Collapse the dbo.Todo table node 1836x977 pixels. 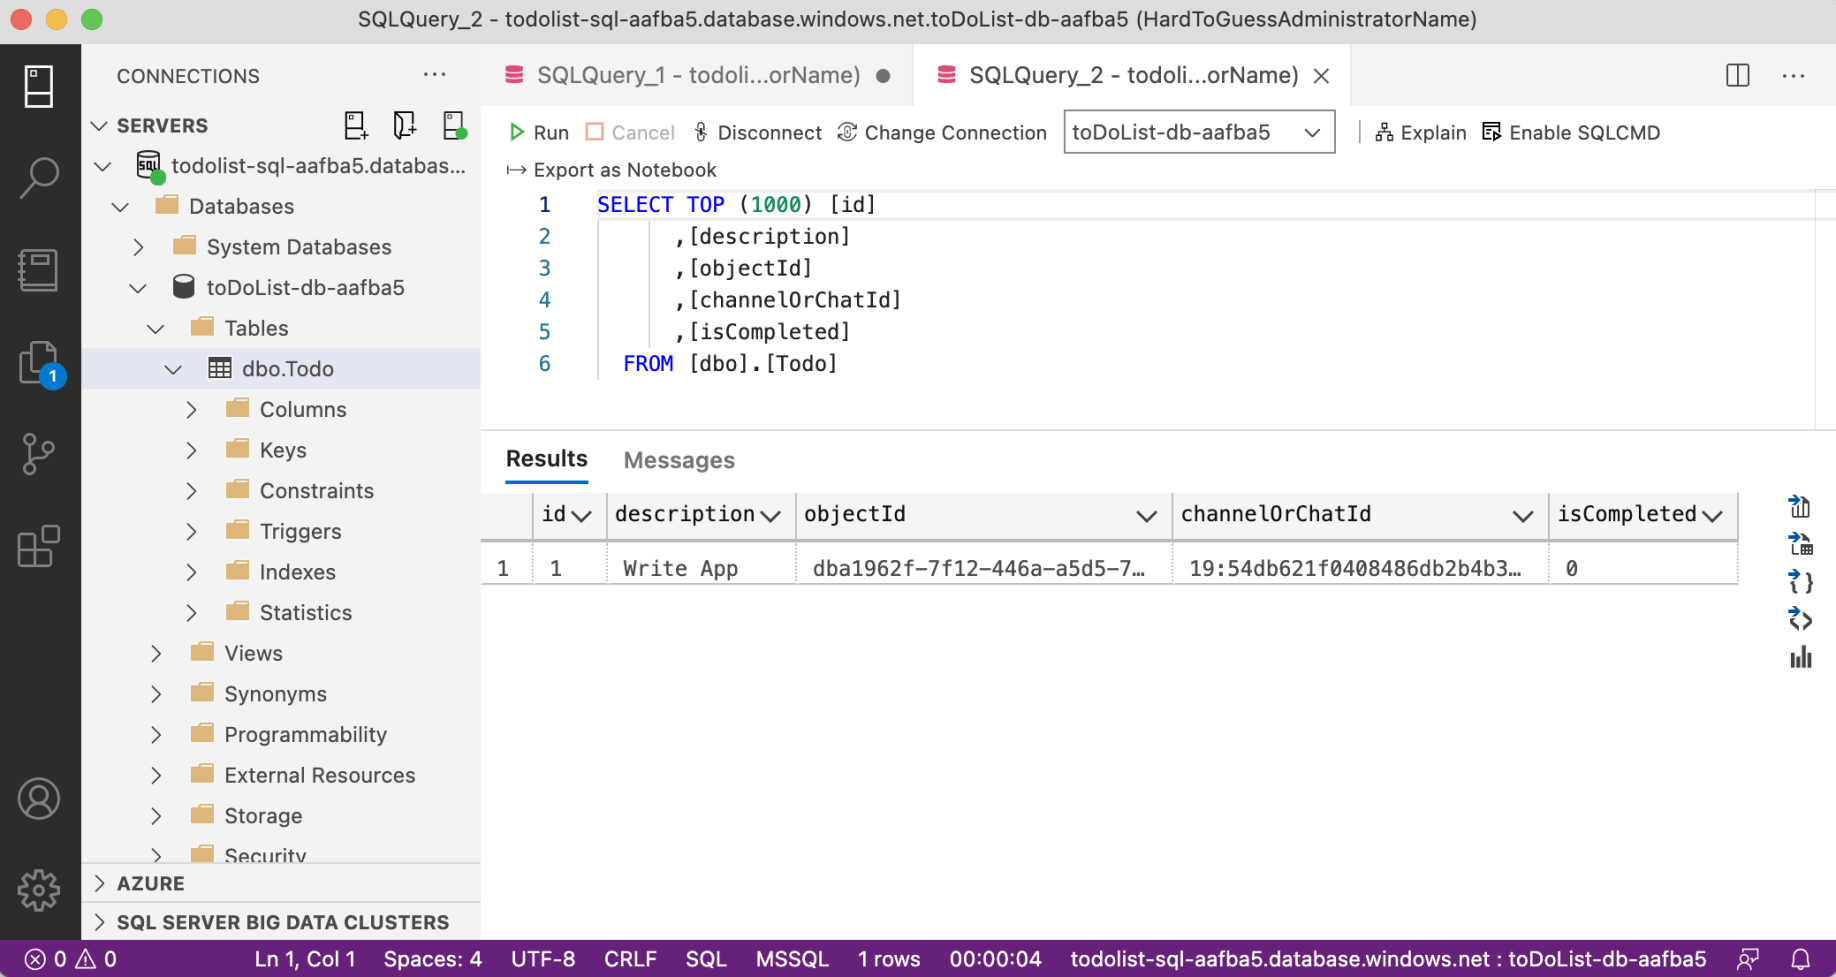pyautogui.click(x=174, y=369)
